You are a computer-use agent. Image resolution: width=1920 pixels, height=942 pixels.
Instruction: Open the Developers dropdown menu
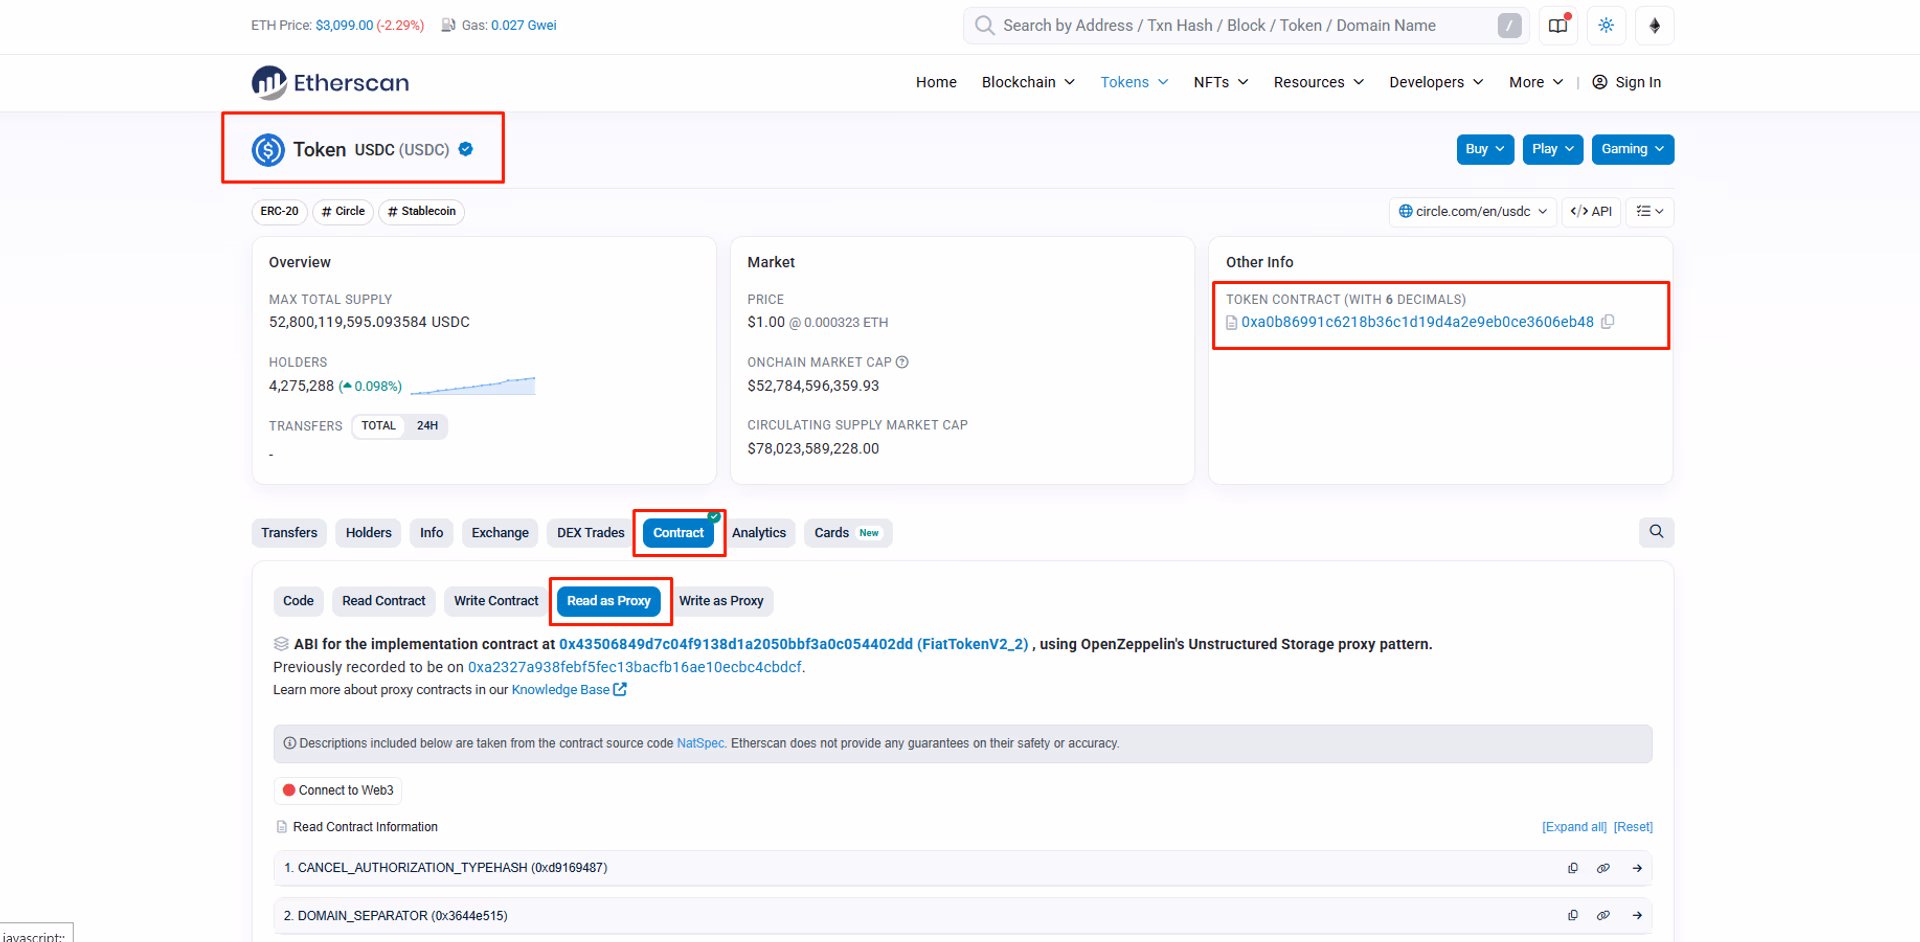(x=1436, y=82)
